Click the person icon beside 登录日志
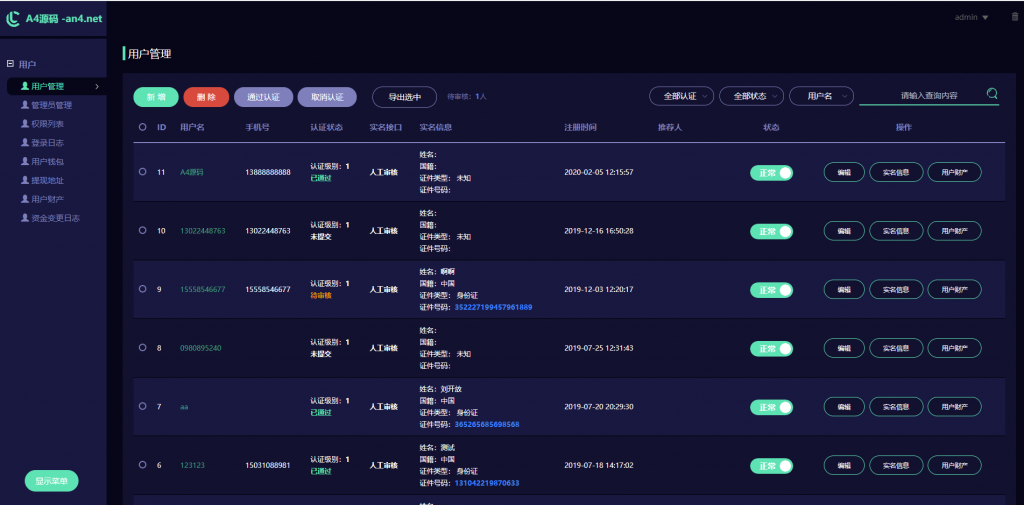Image resolution: width=1024 pixels, height=505 pixels. (25, 143)
